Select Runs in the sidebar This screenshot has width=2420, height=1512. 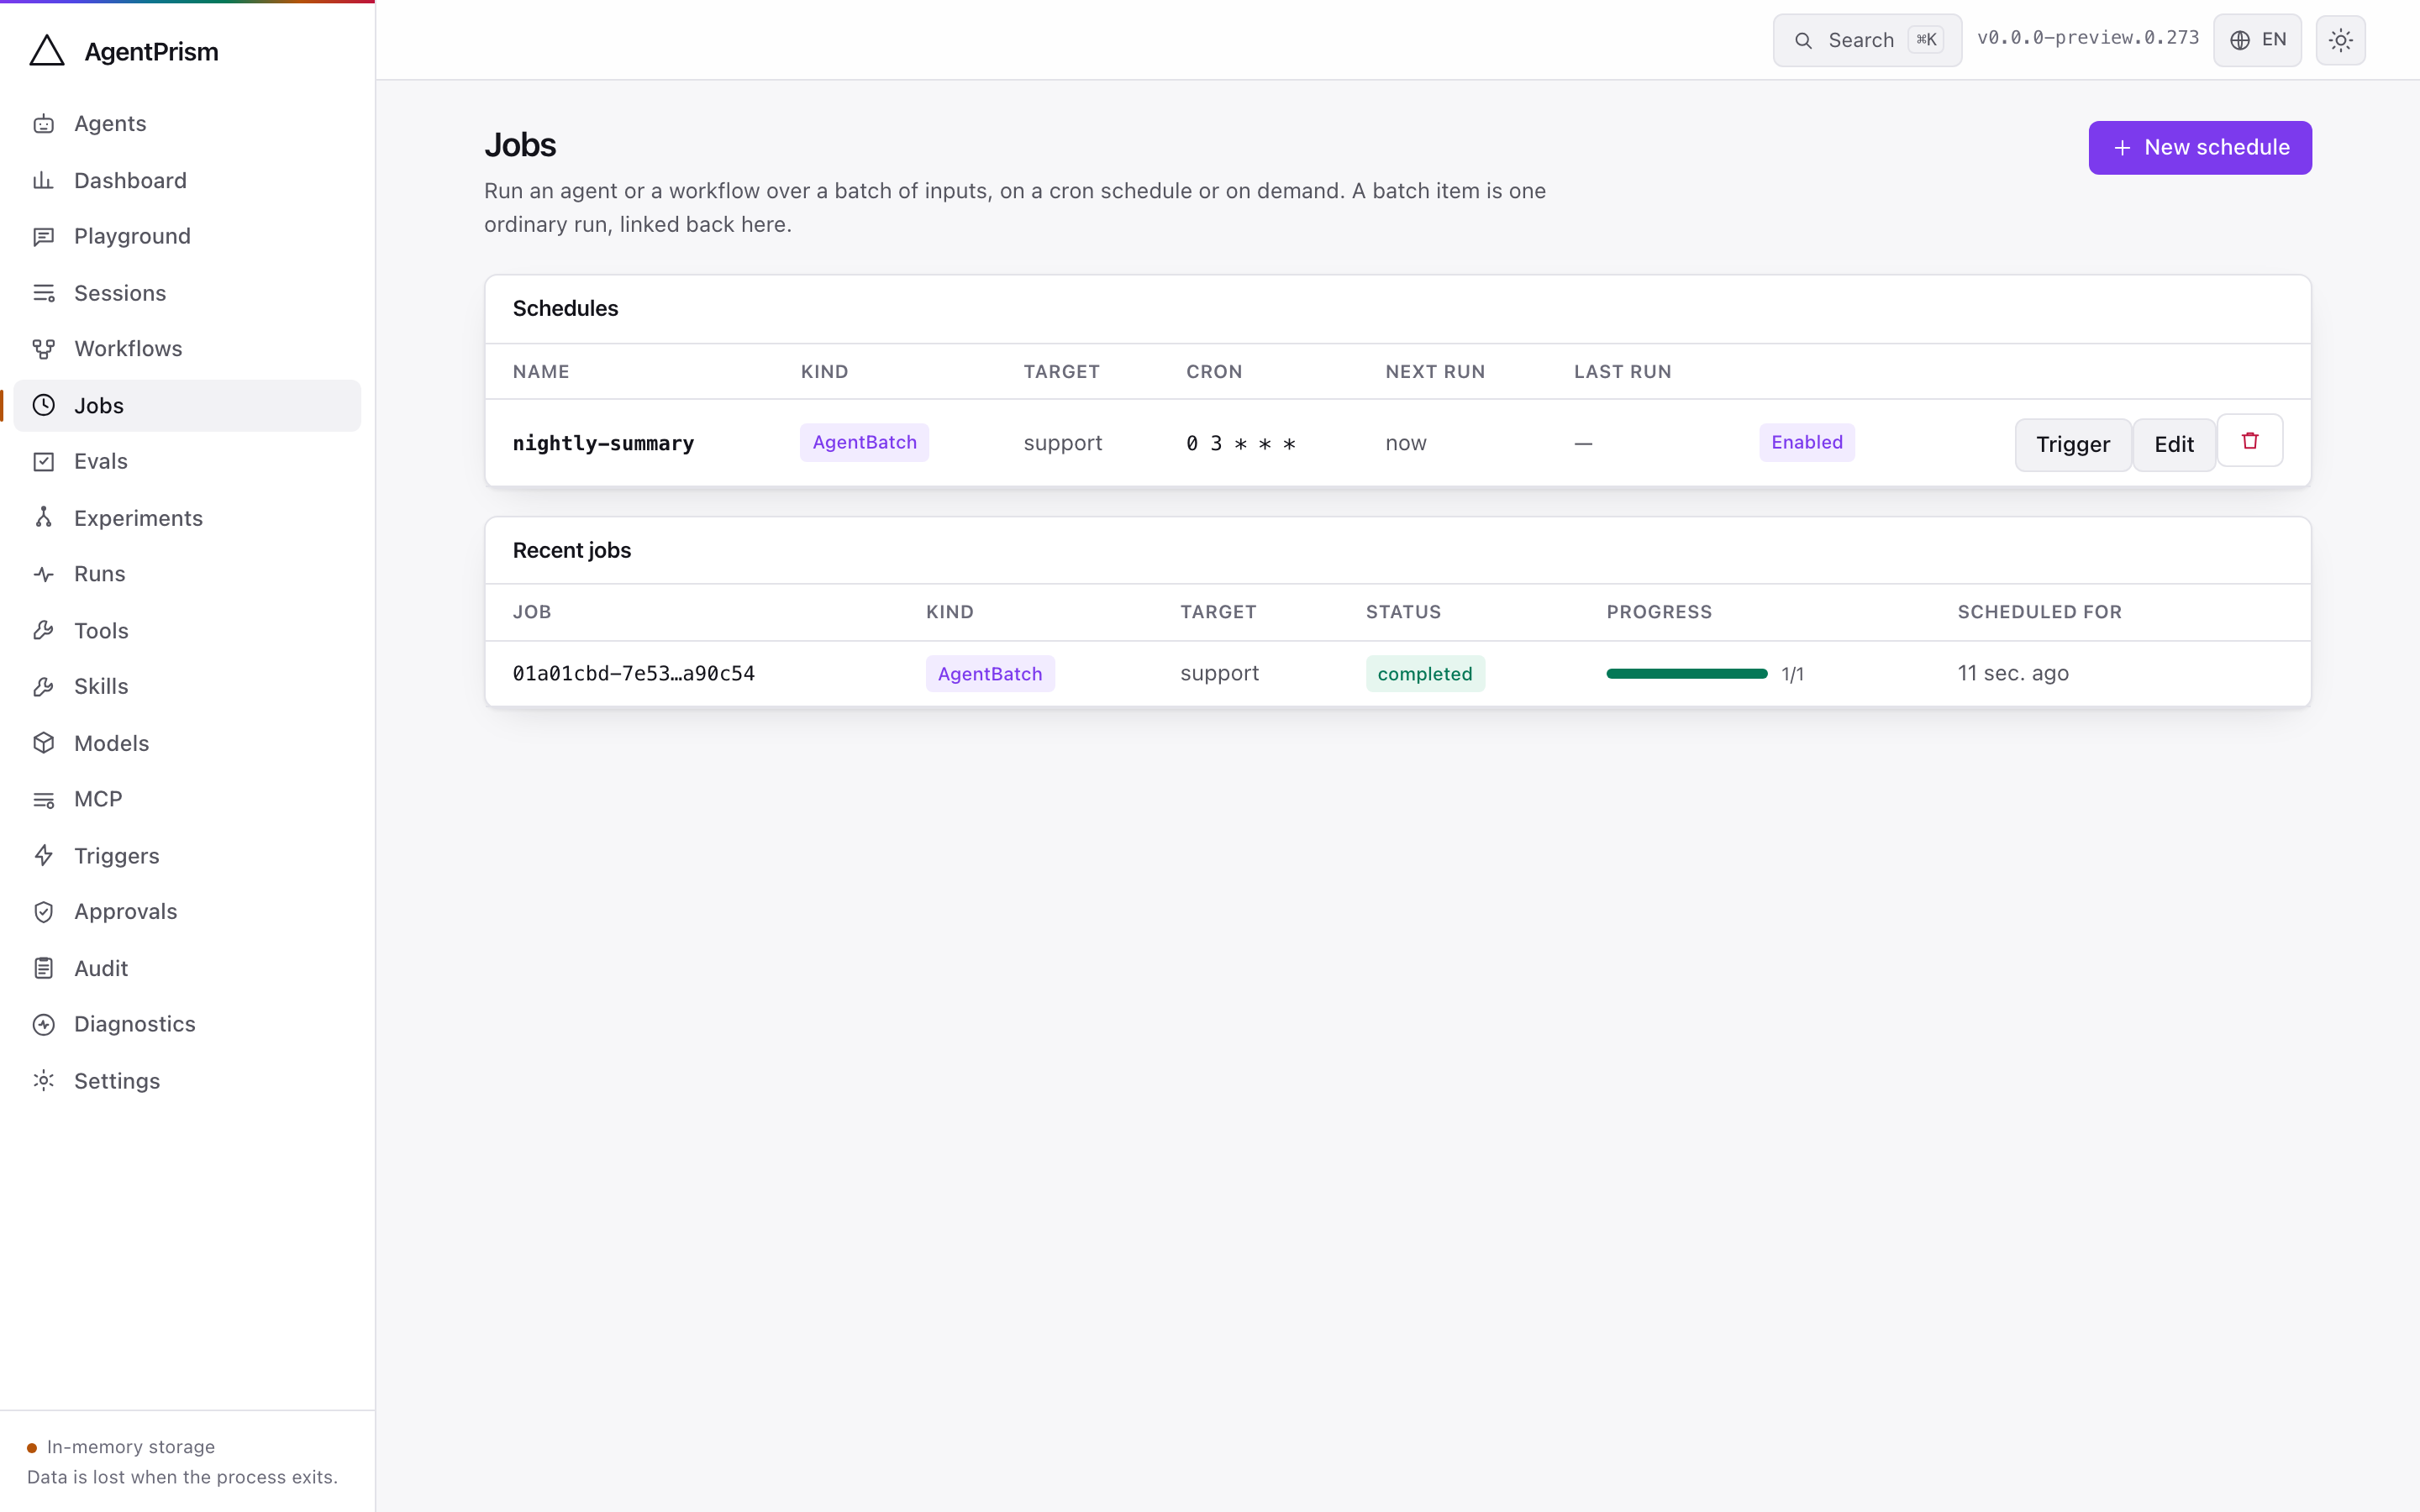(x=187, y=574)
